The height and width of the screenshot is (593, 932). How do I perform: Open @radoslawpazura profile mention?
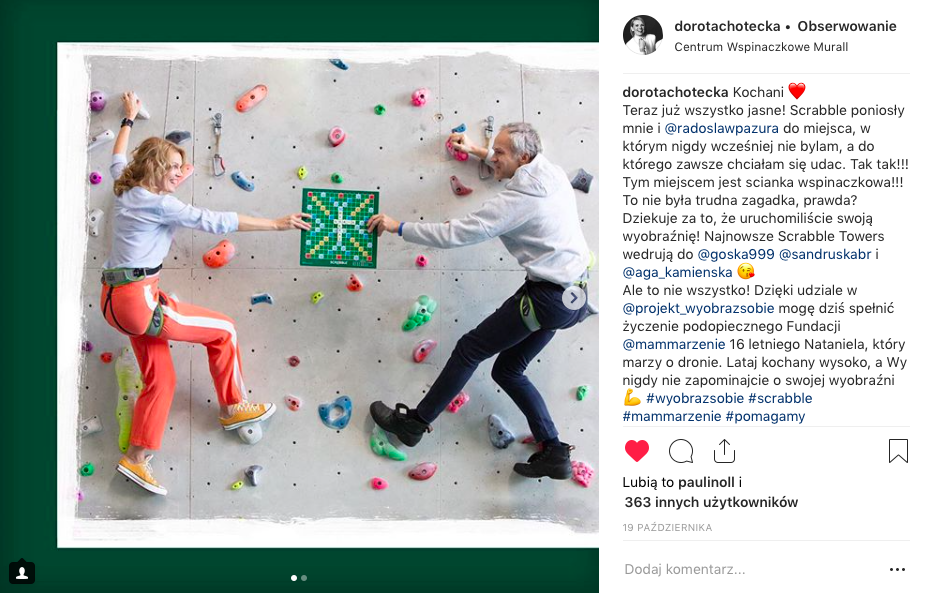pos(721,128)
